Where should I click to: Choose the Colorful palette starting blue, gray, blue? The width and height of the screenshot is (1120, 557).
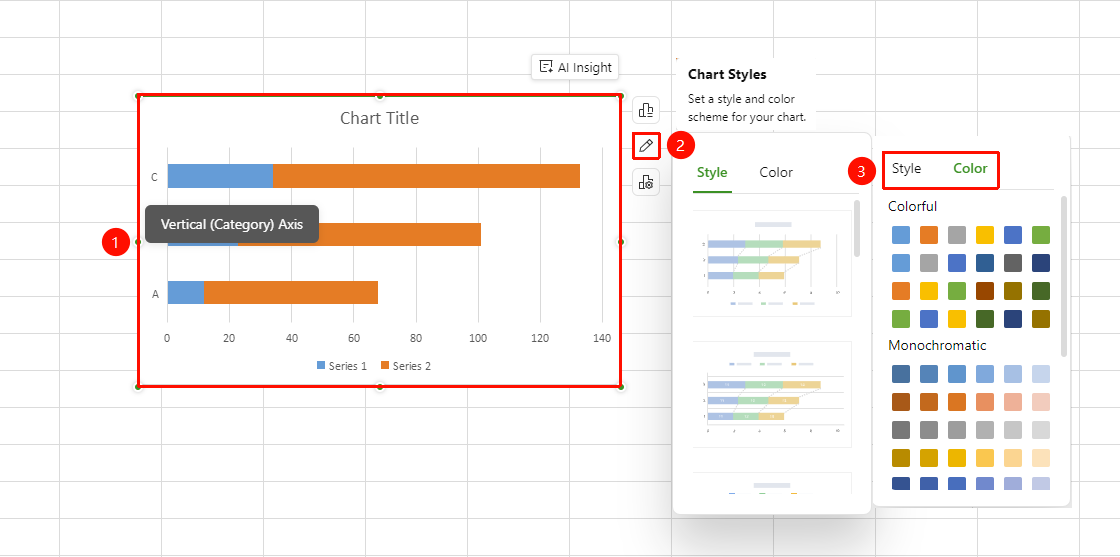[971, 263]
